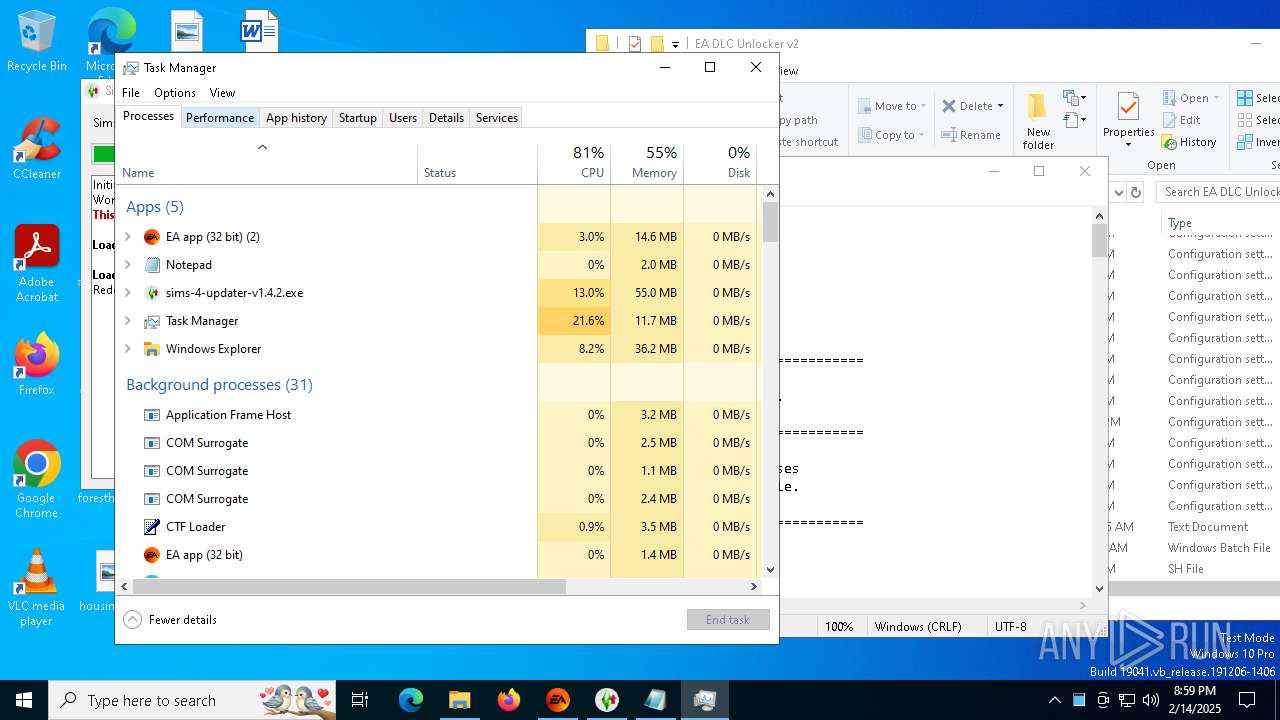Select the COM Surrogate 1.1 MB row
The height and width of the screenshot is (720, 1280).
coord(436,471)
